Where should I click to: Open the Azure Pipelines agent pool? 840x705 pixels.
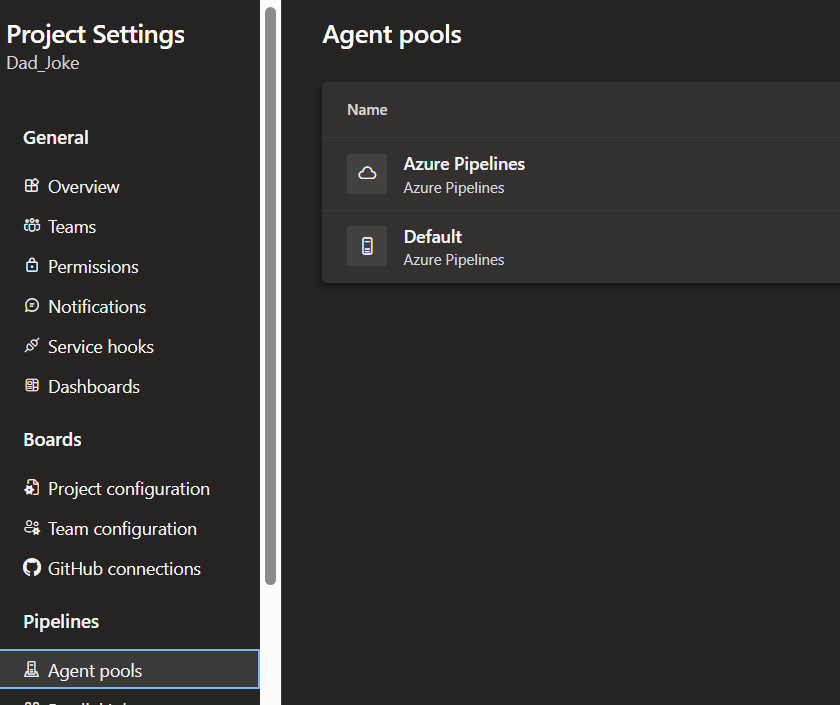[x=464, y=164]
